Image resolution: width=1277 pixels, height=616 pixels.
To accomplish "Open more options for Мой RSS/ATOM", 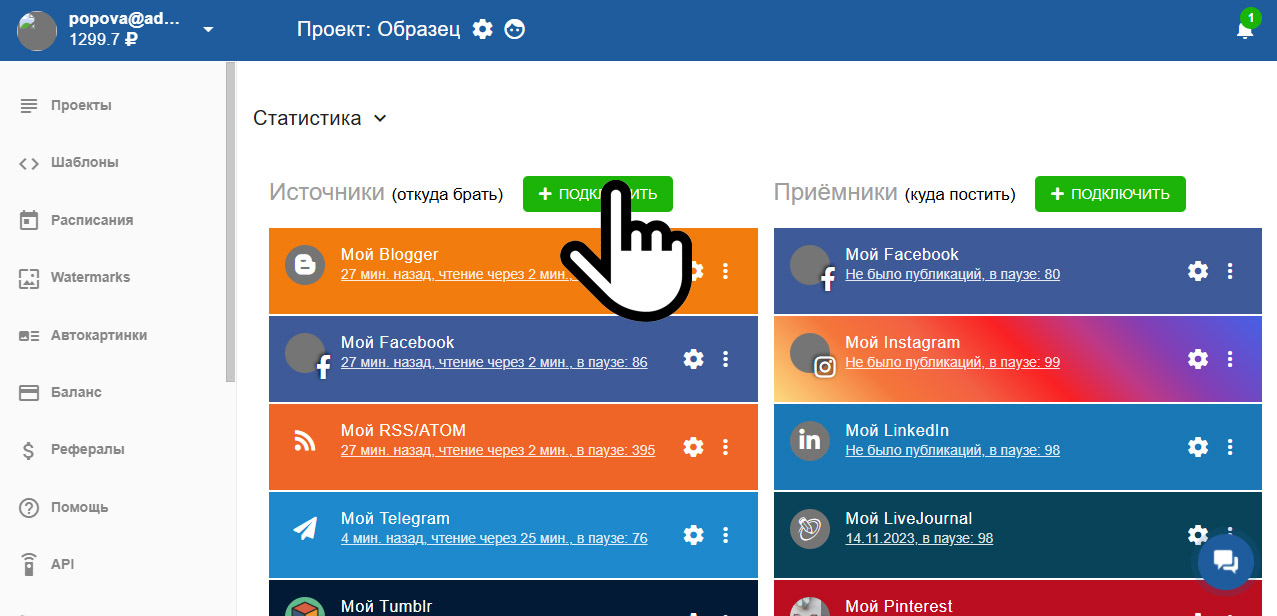I will 726,447.
